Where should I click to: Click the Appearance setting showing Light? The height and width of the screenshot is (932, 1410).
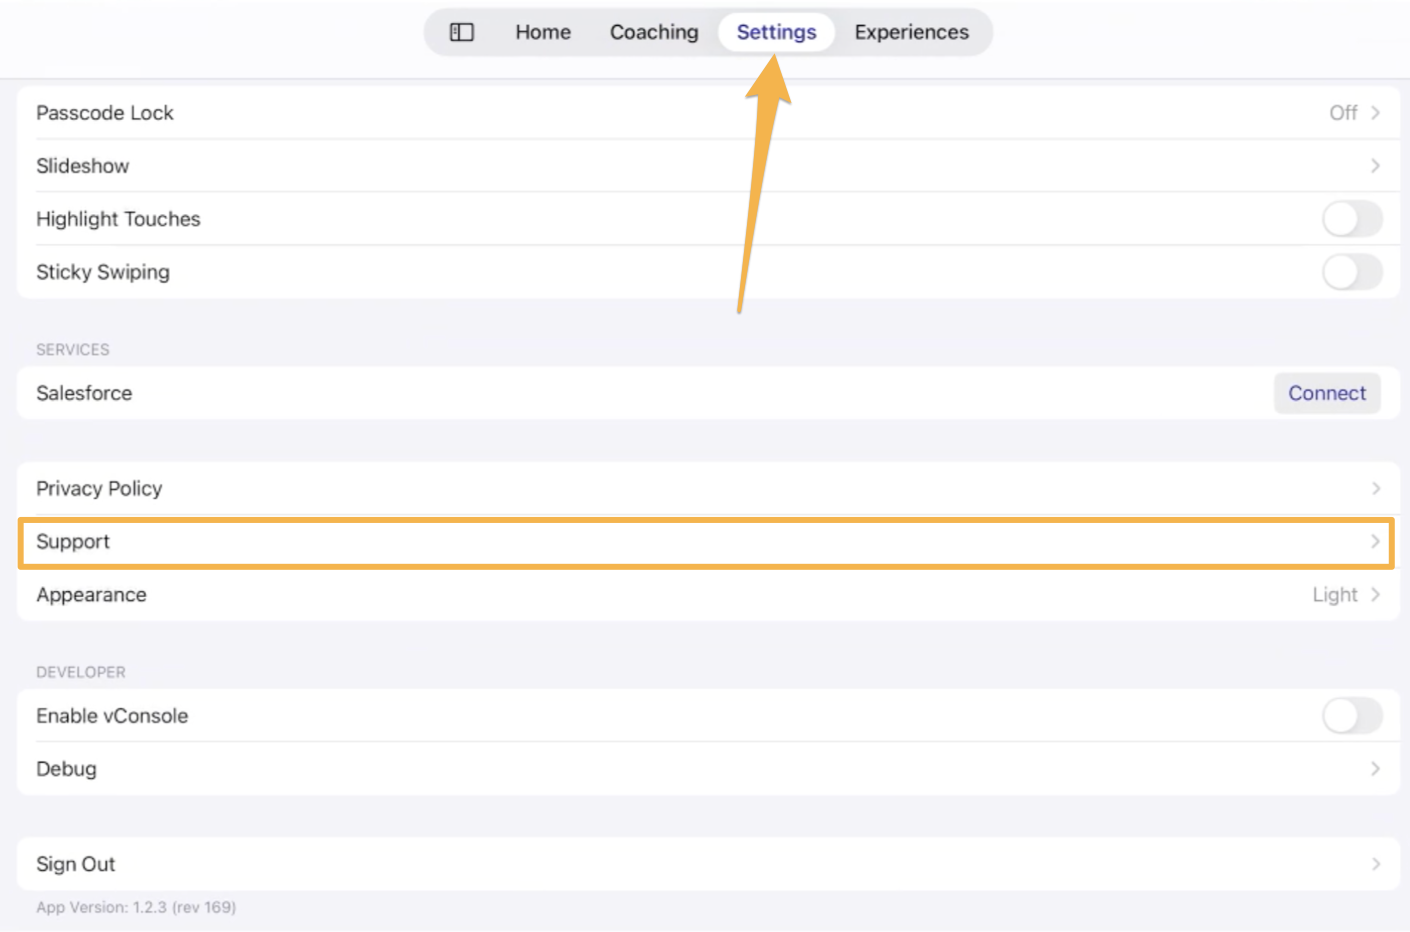click(x=91, y=594)
